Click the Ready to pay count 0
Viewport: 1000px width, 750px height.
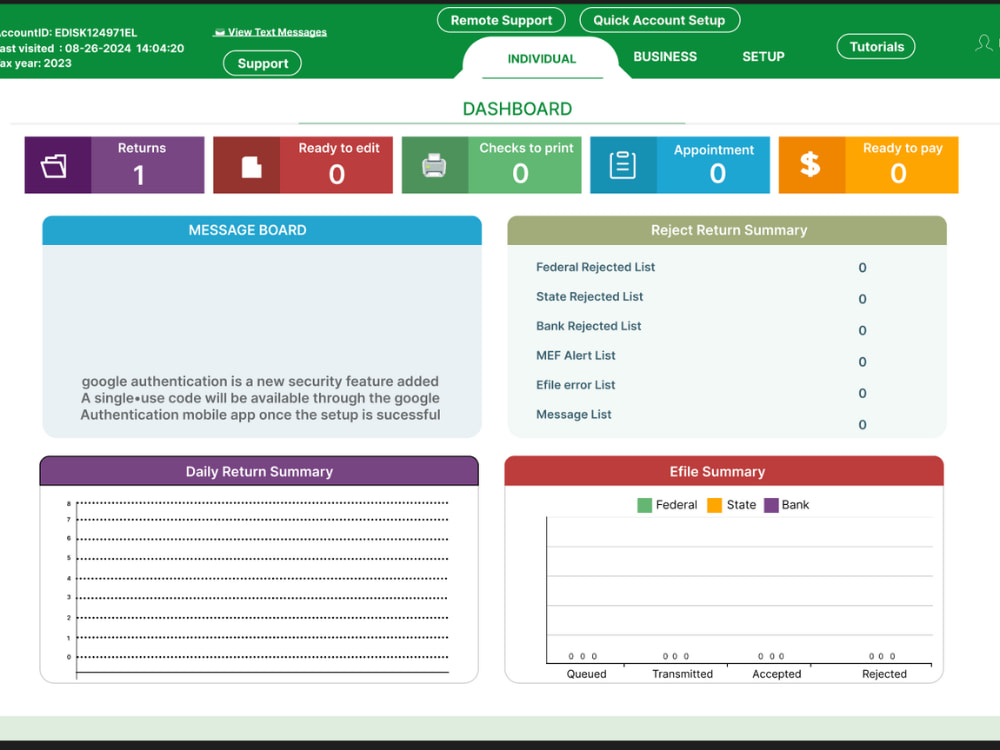pyautogui.click(x=898, y=173)
